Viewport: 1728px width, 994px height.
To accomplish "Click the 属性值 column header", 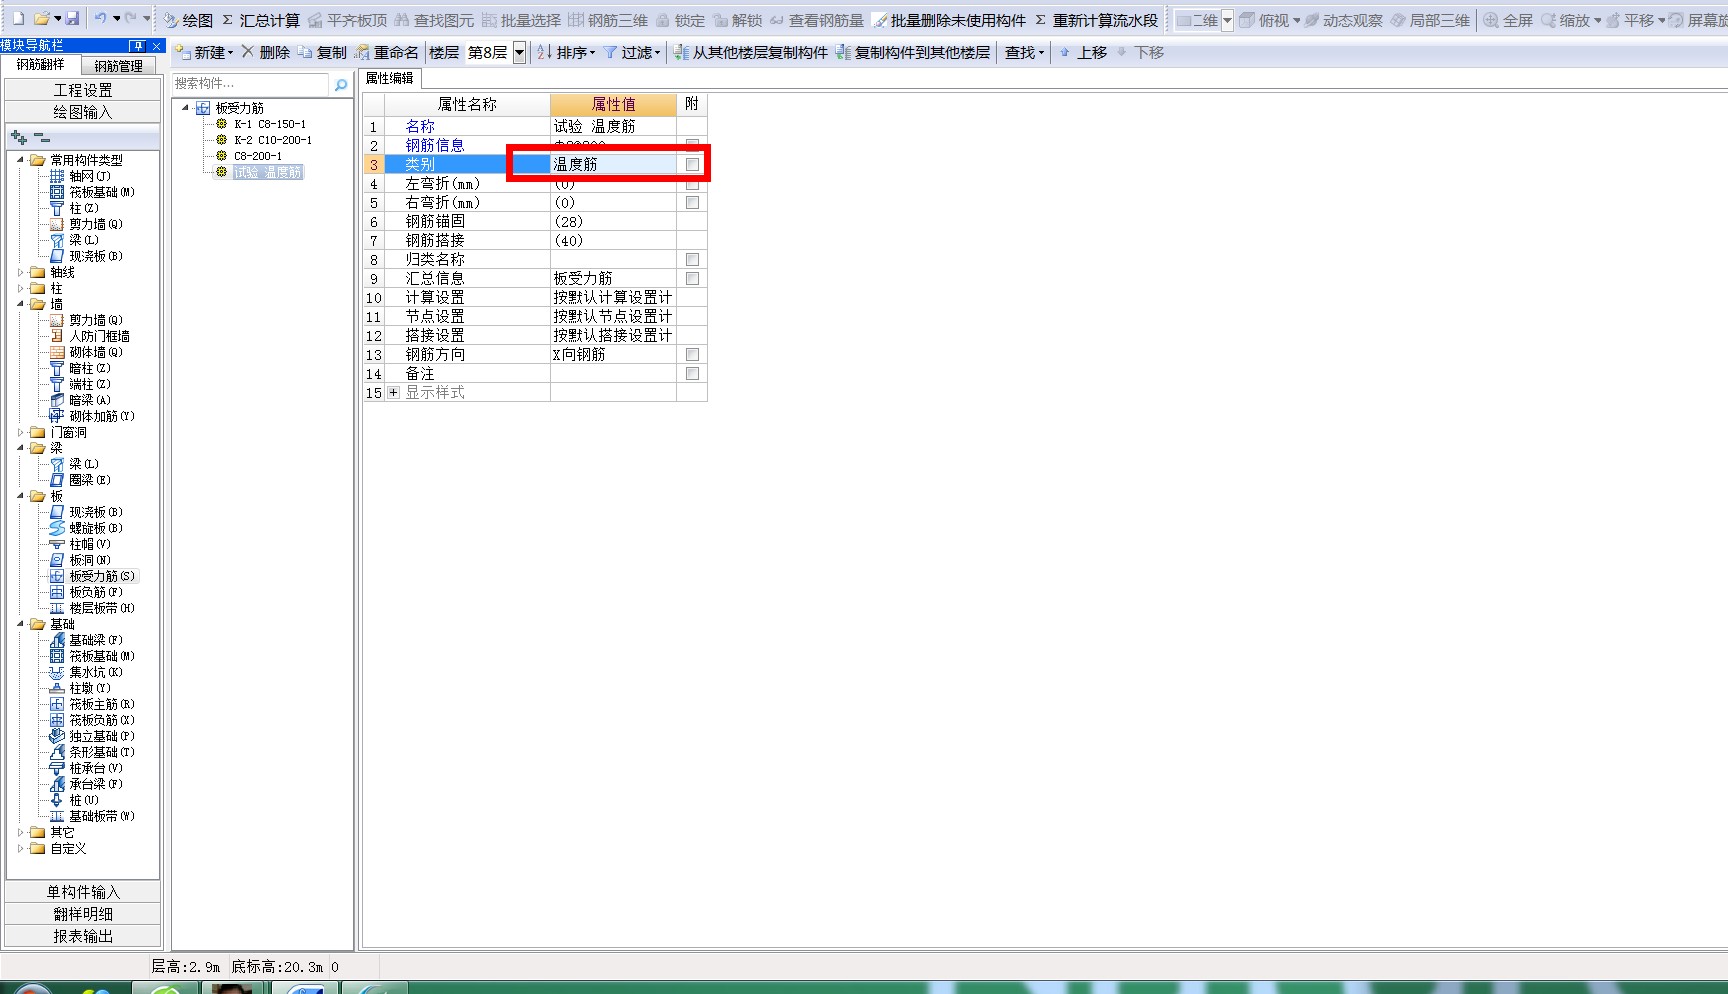I will coord(613,104).
